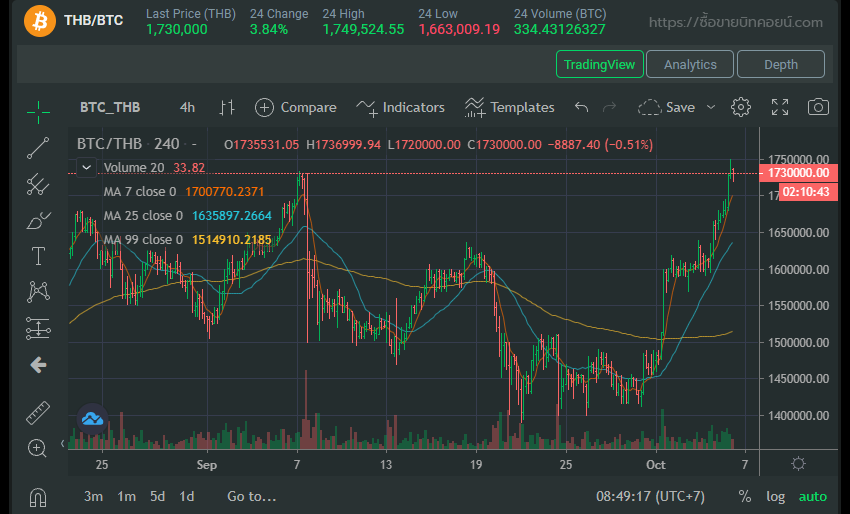Expand the Save dropdown arrow

click(711, 107)
